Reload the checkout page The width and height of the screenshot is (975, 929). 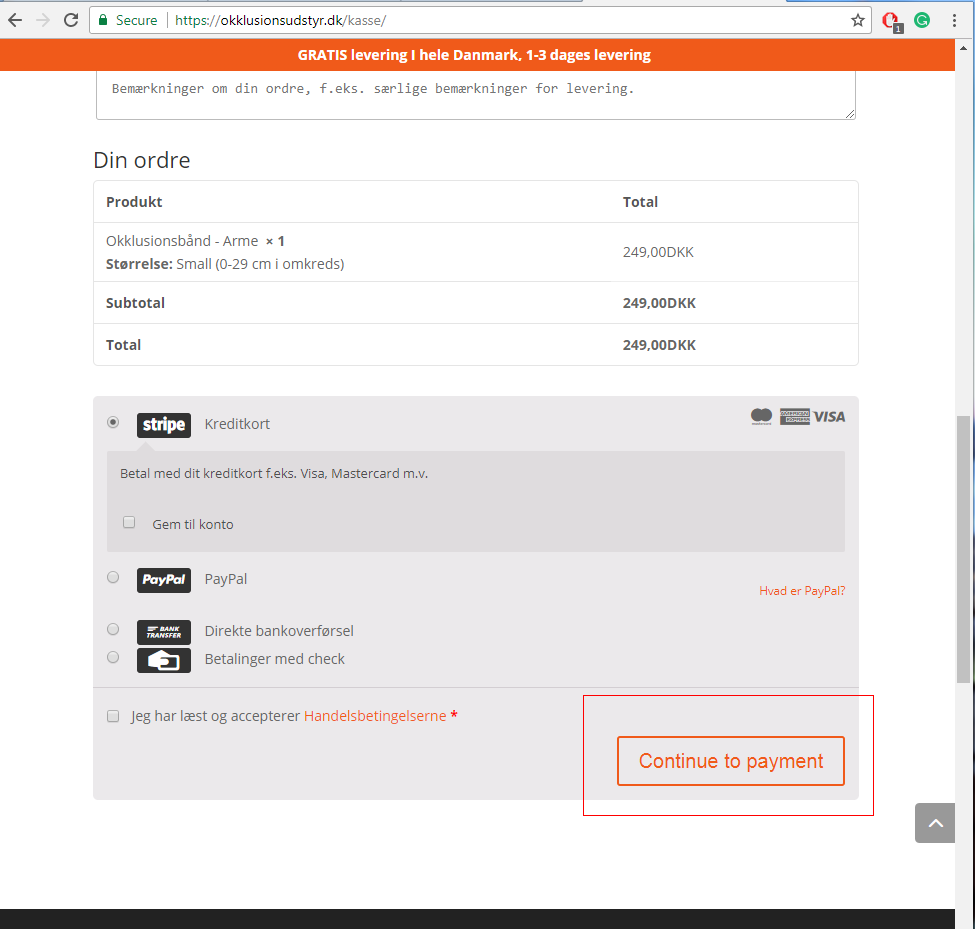pos(71,20)
